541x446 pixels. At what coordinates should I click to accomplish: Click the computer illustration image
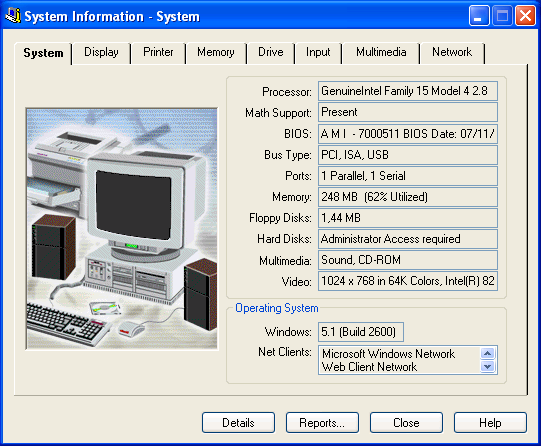click(122, 228)
